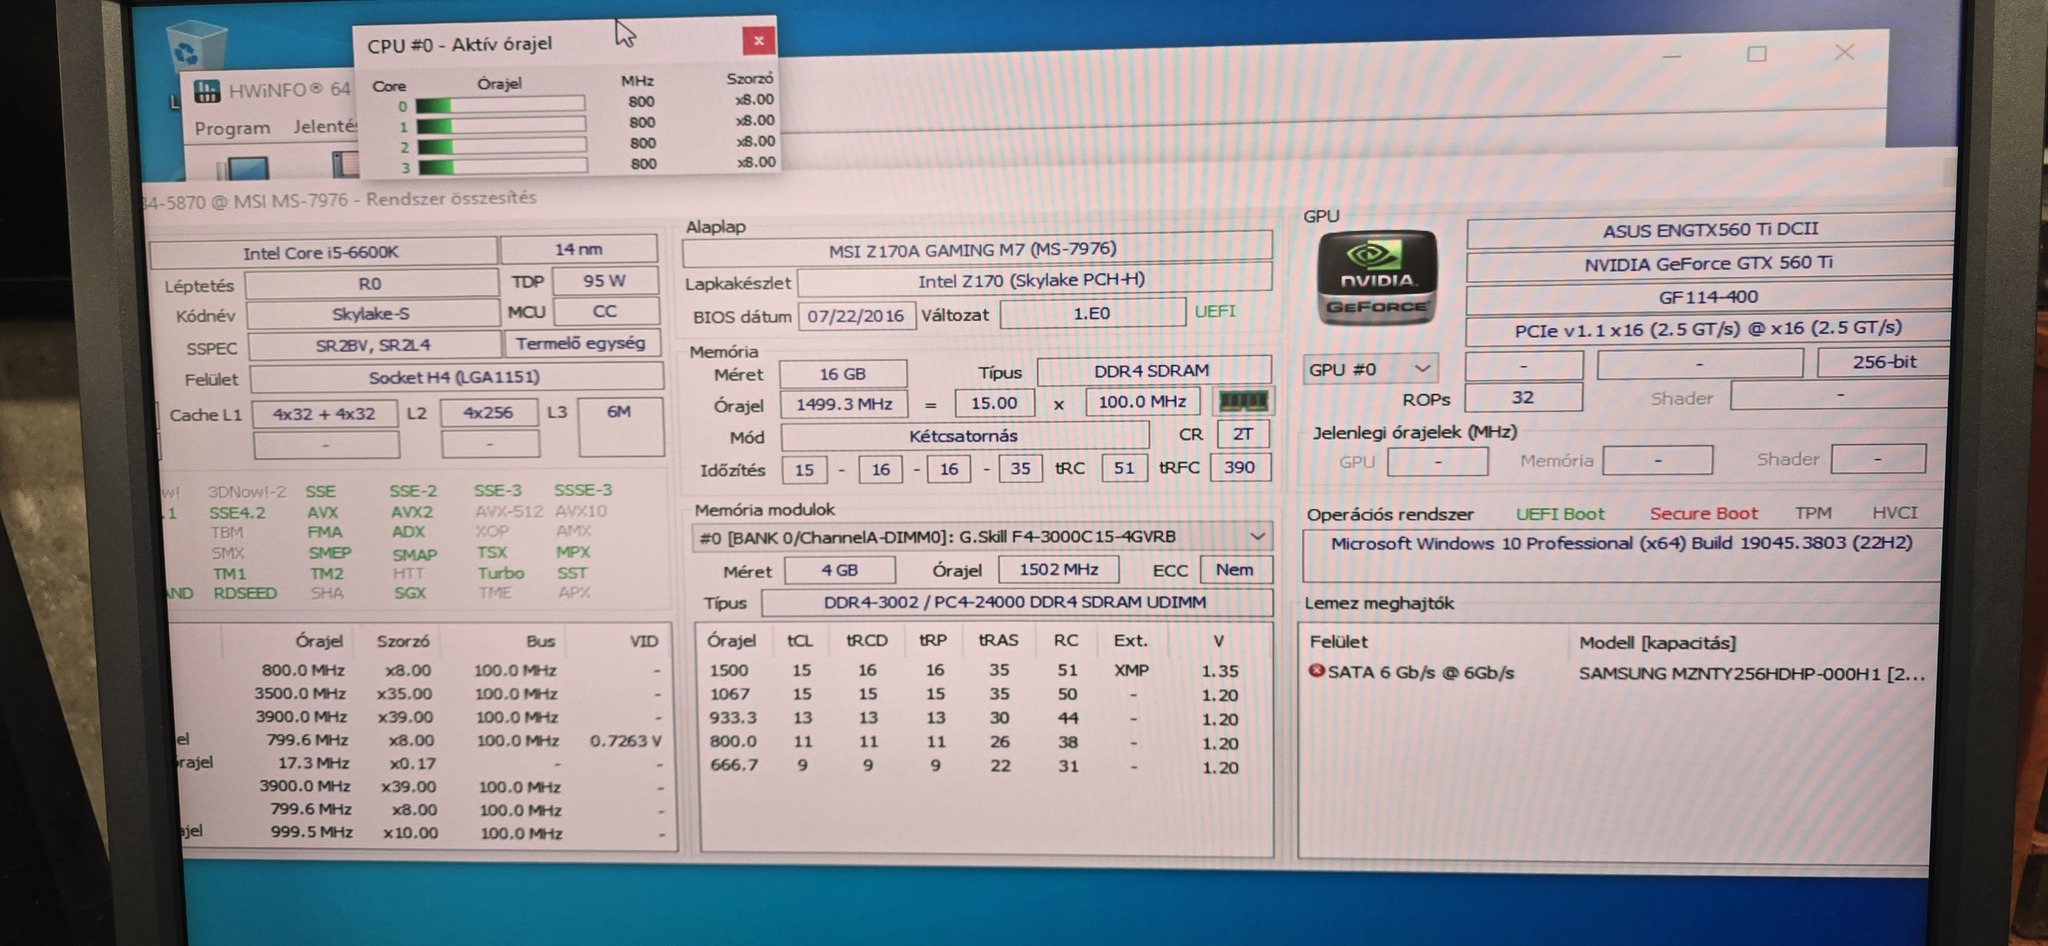Click the Intel Core i5-6600K field
Viewport: 2048px width, 946px height.
(322, 252)
